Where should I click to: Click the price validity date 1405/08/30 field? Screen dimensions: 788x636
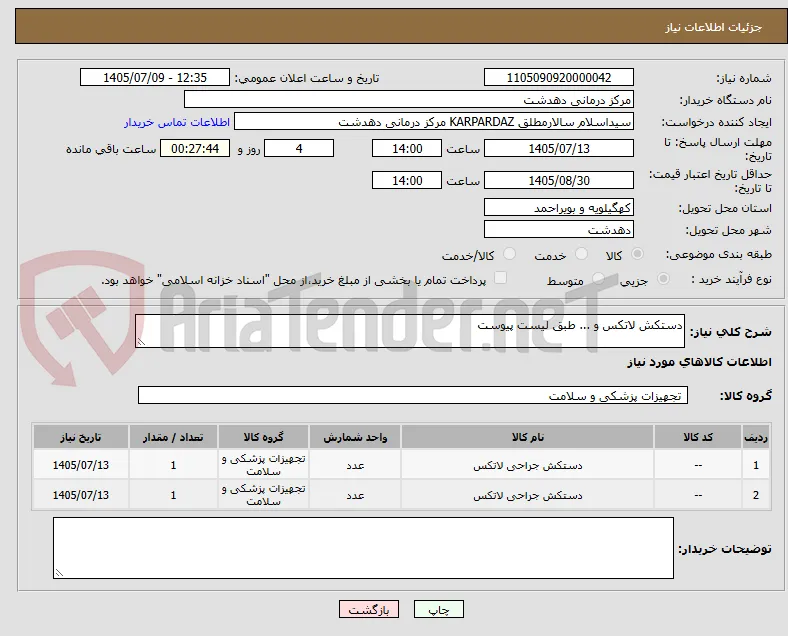[559, 180]
